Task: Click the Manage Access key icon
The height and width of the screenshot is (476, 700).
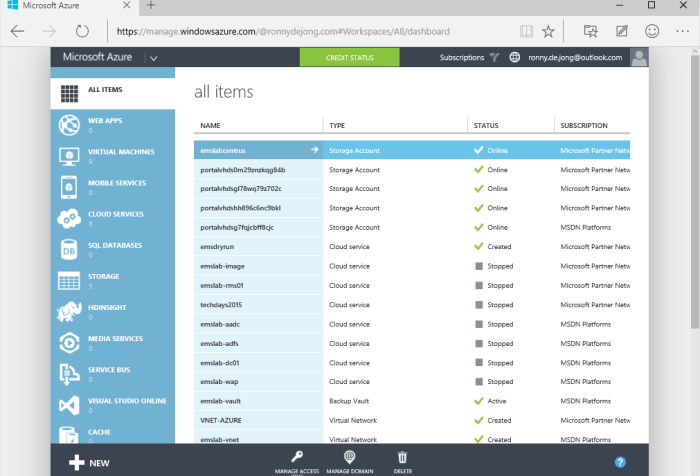Action: (297, 456)
